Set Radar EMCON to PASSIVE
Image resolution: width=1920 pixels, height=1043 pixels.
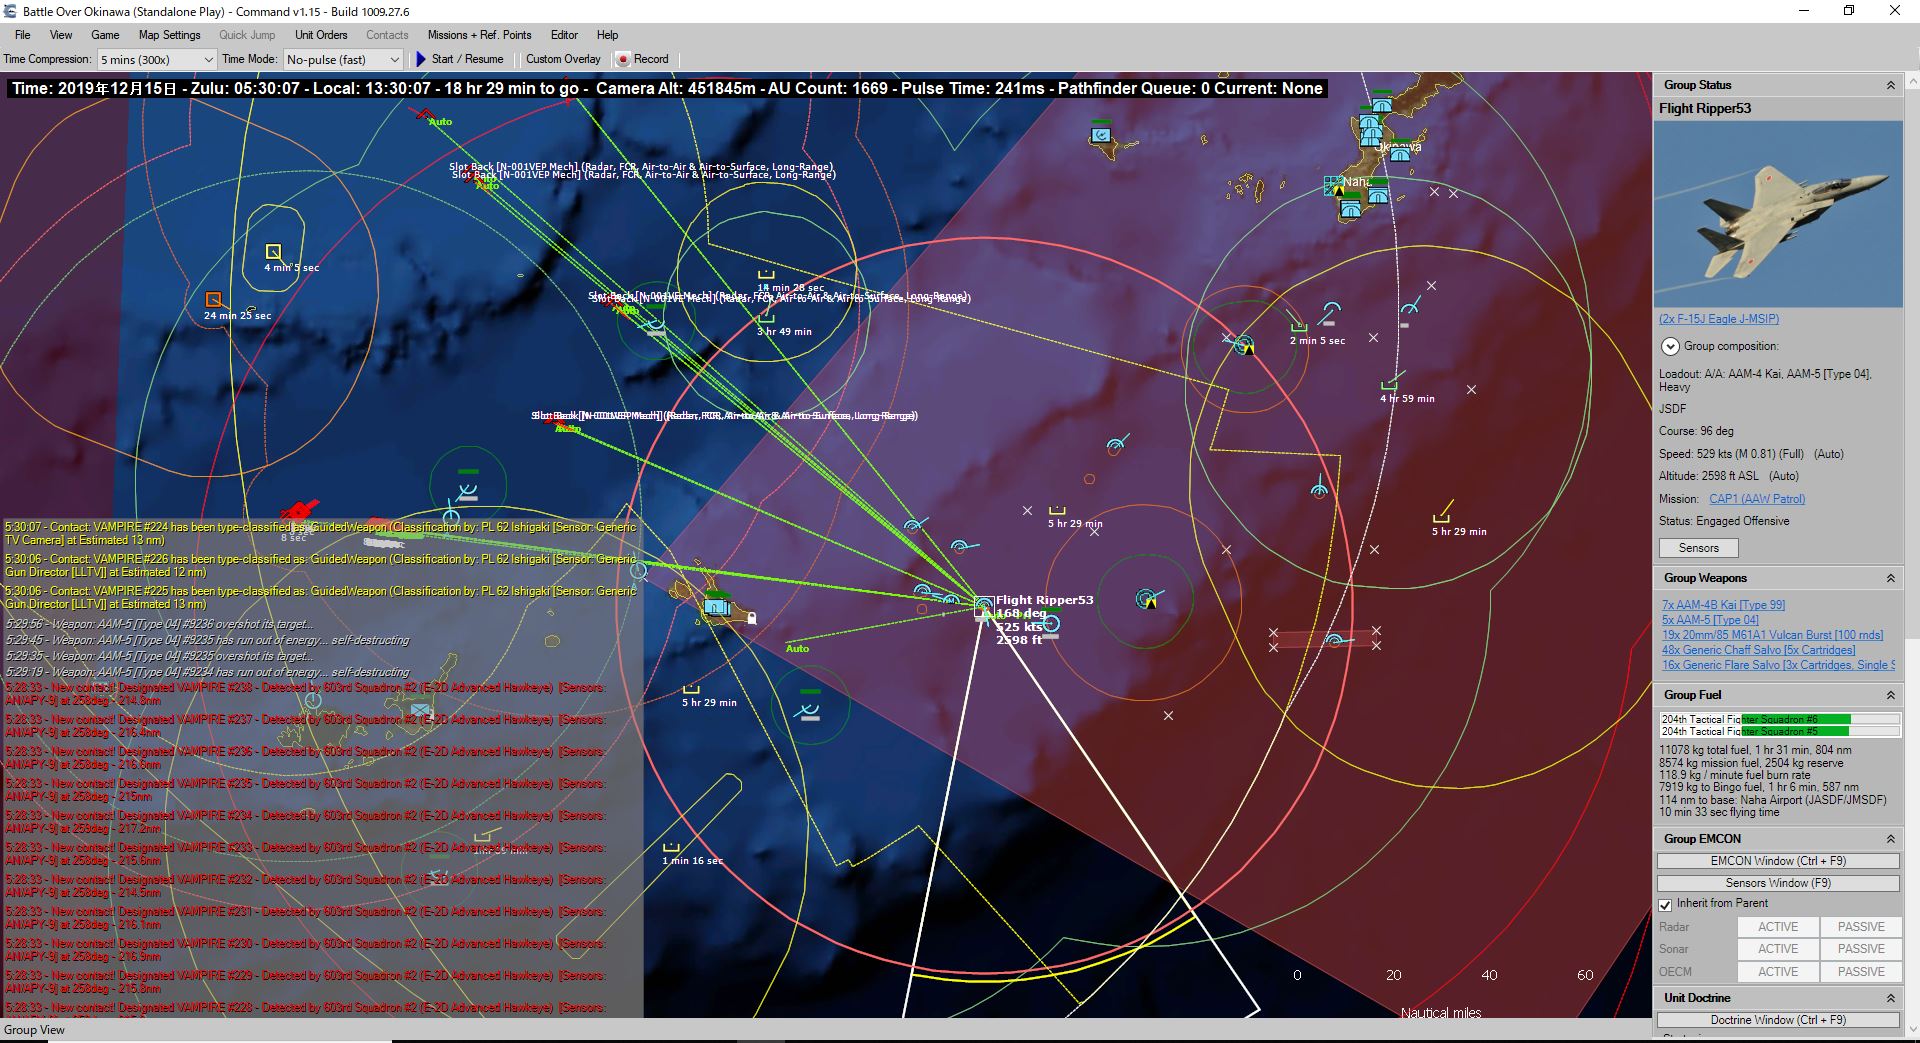coord(1861,927)
